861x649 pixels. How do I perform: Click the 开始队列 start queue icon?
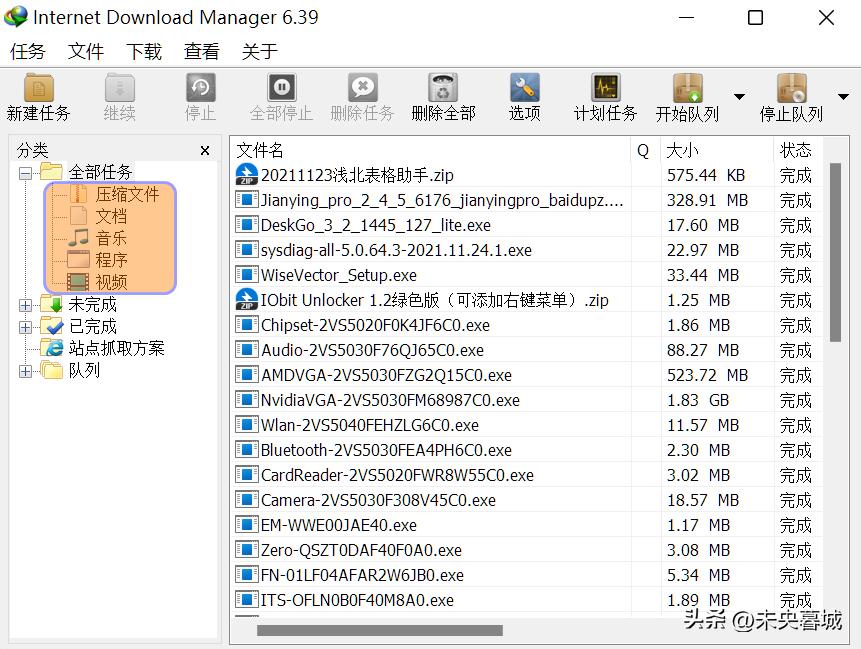point(687,88)
